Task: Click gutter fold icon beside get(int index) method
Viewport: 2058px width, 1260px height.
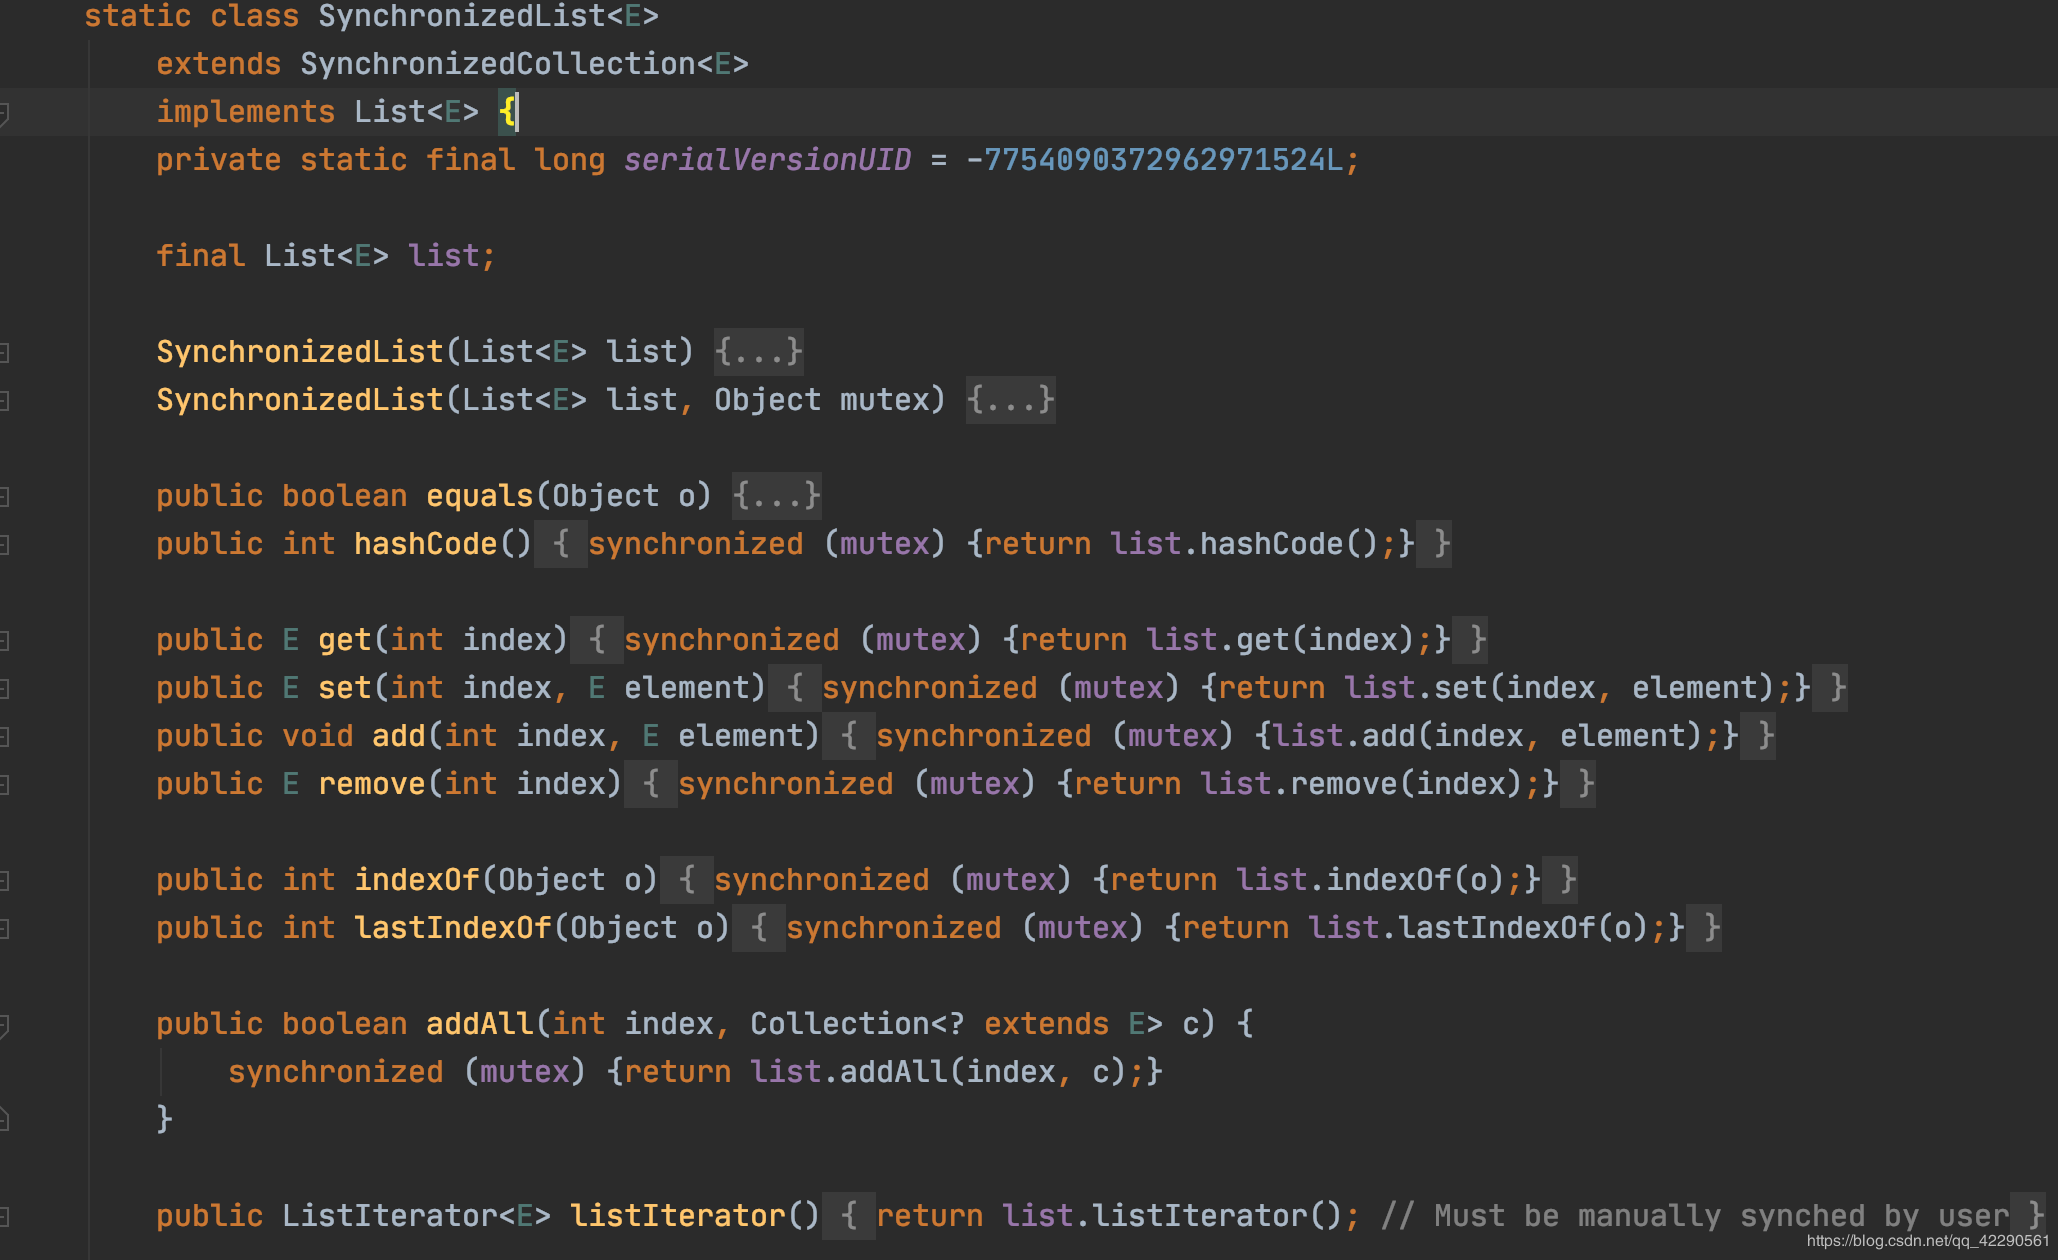Action: tap(5, 641)
